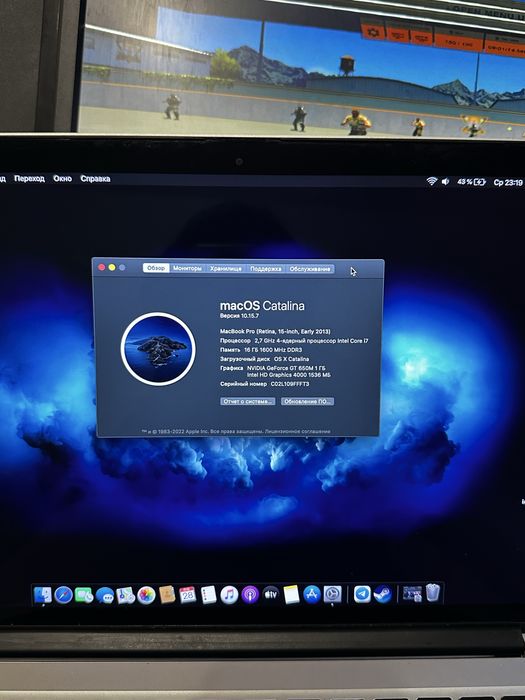Open the Trash in the Dock

click(433, 593)
